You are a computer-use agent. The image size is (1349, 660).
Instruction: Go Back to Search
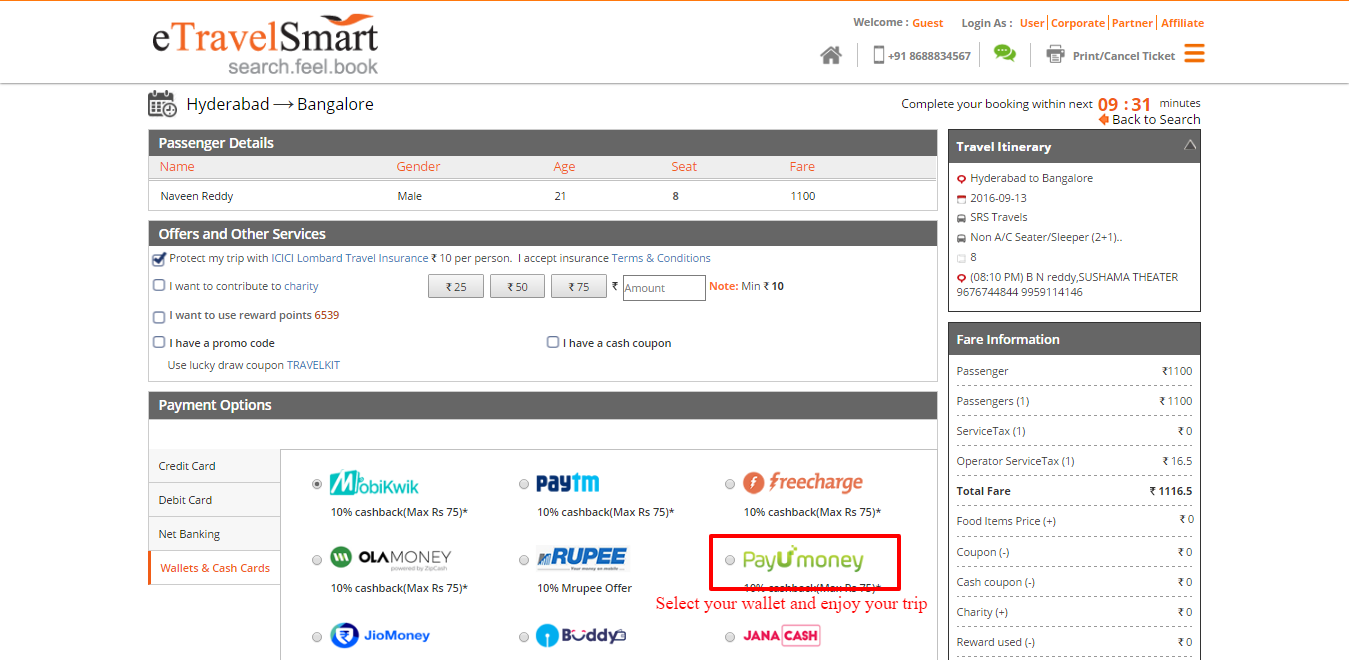tap(1156, 120)
